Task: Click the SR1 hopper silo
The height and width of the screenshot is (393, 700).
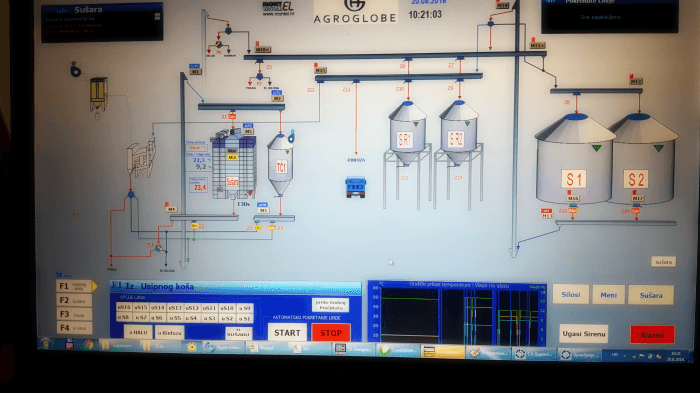Action: (x=407, y=133)
